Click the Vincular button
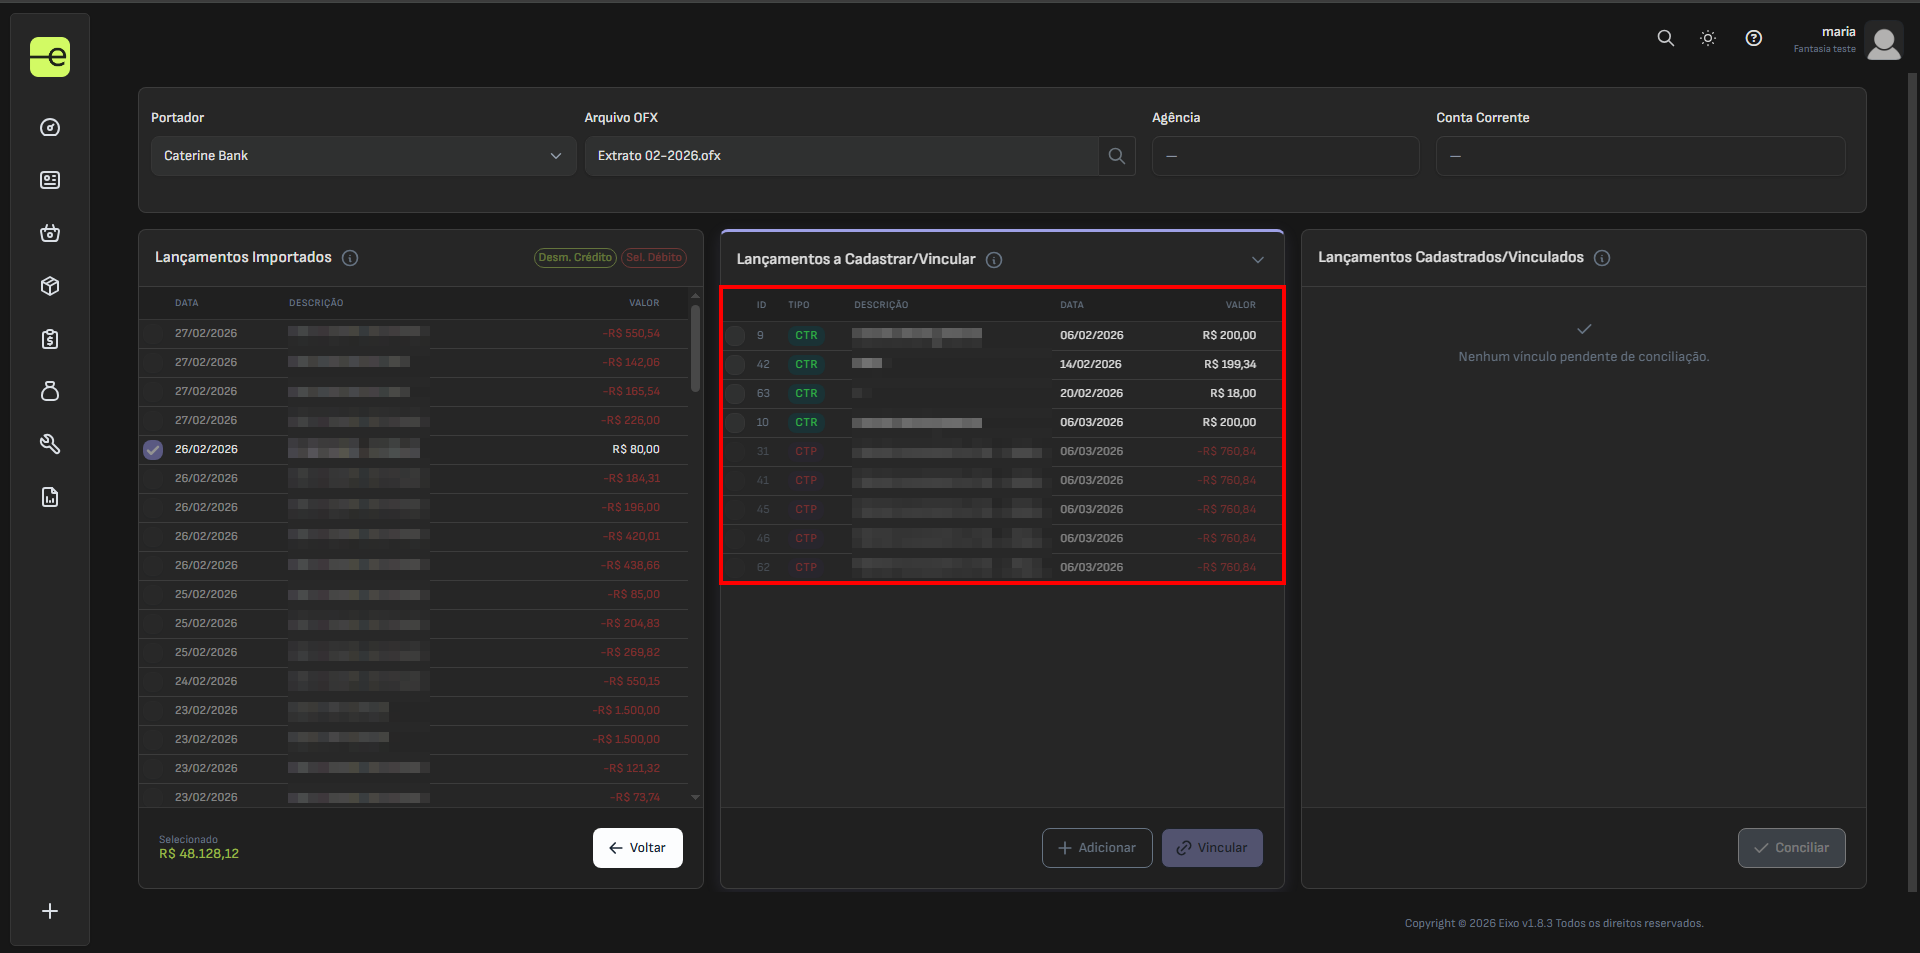 [1212, 848]
